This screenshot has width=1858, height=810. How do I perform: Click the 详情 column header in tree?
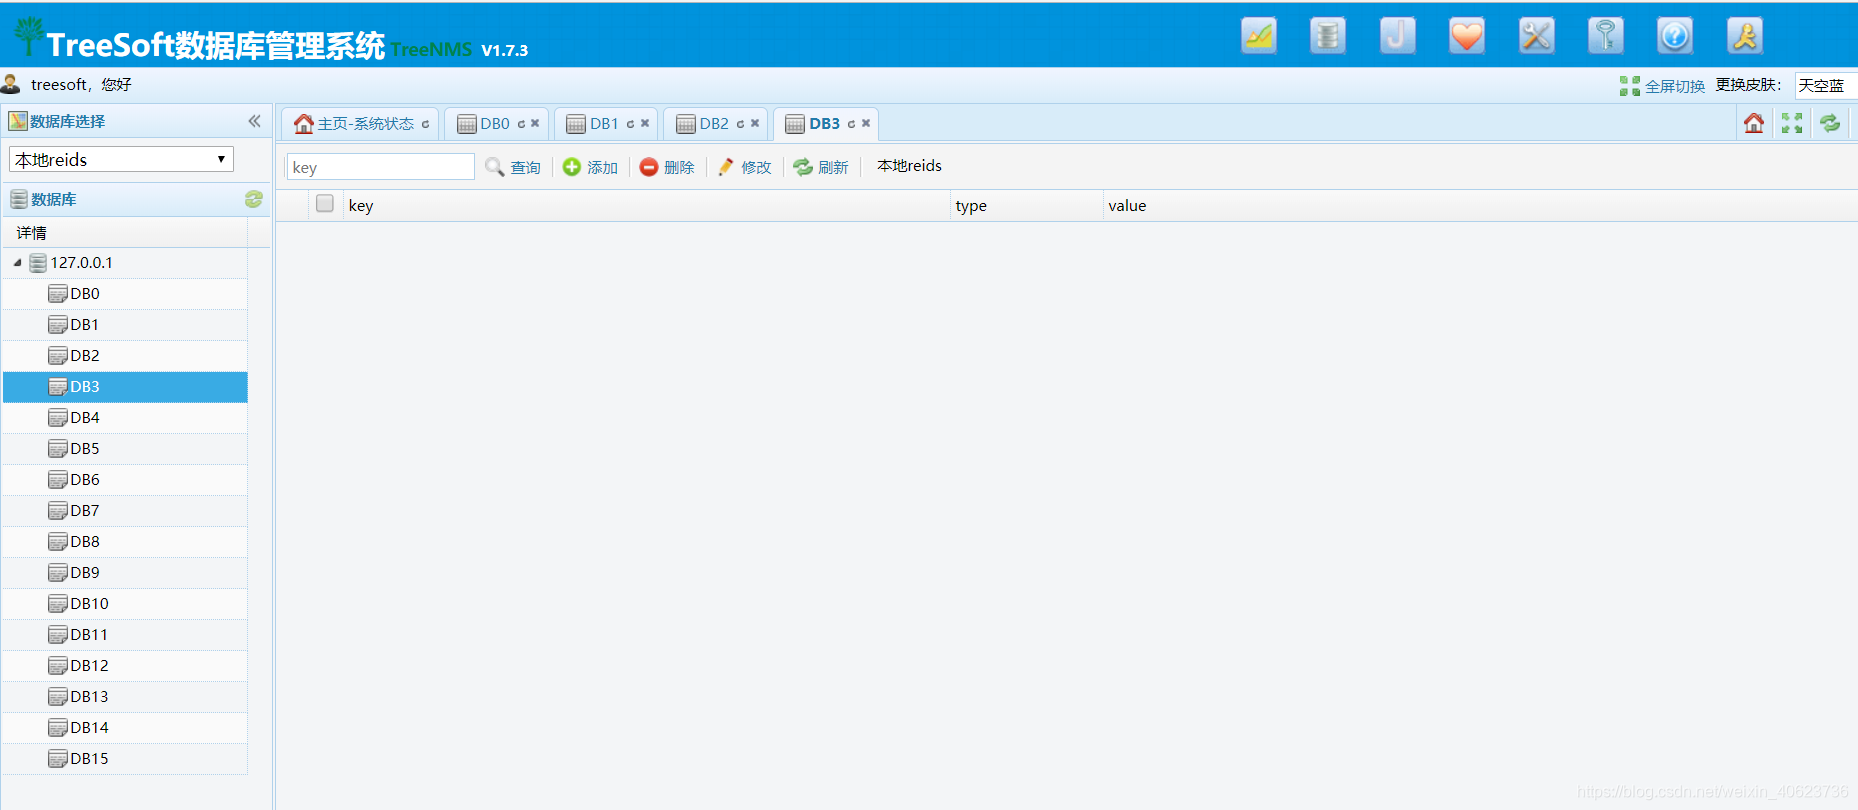pyautogui.click(x=124, y=233)
